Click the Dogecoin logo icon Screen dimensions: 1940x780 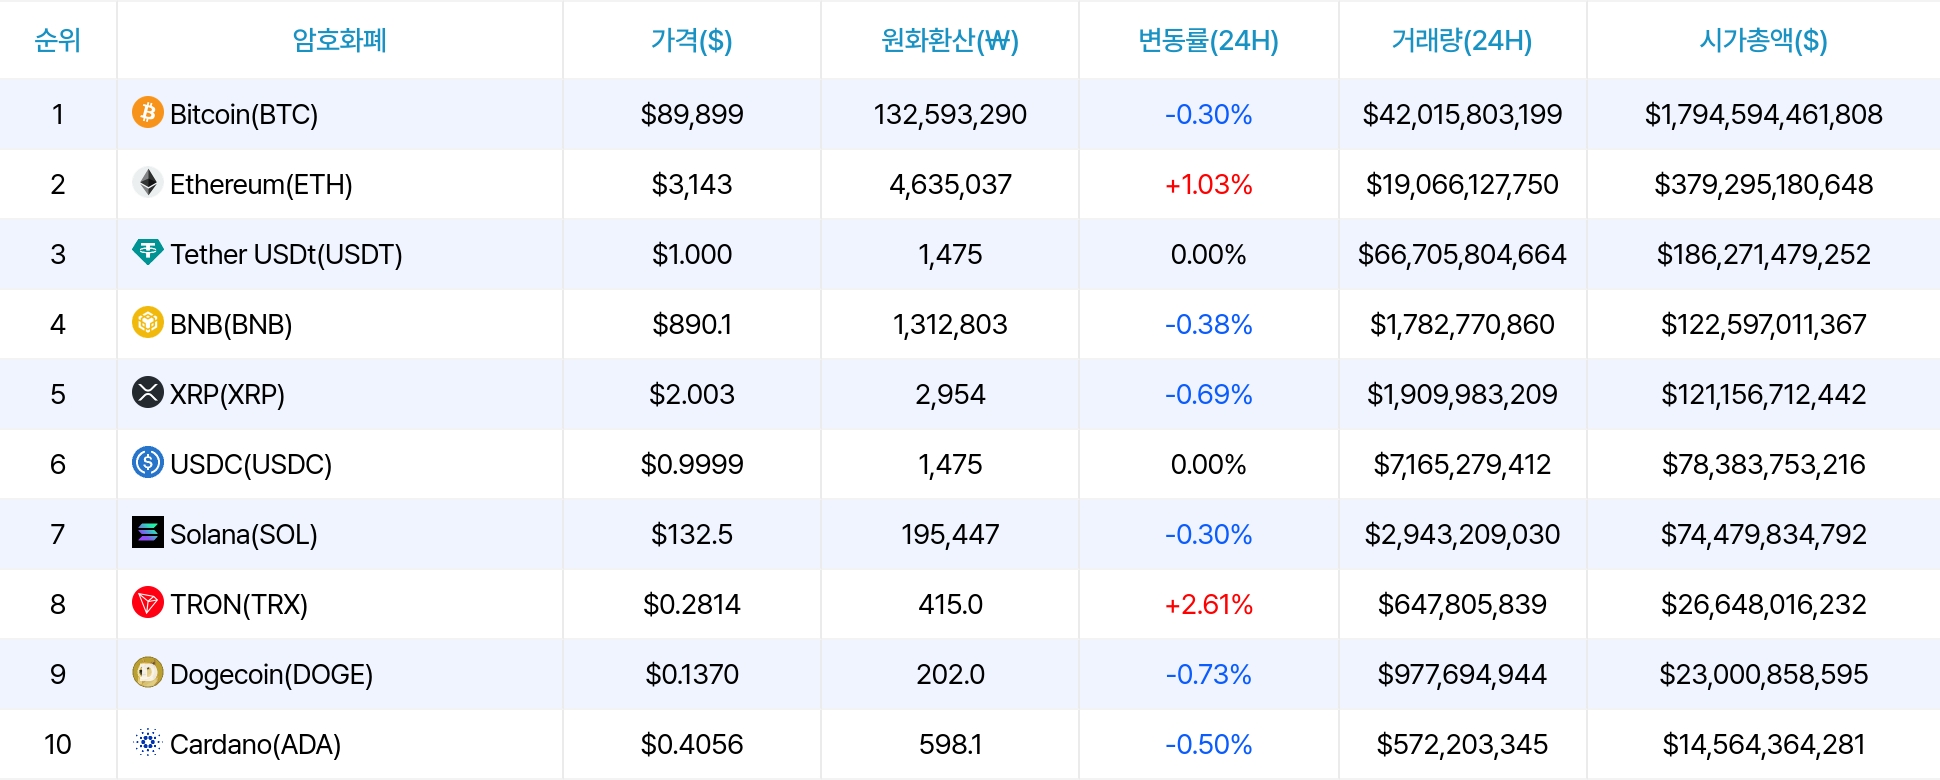click(x=148, y=672)
